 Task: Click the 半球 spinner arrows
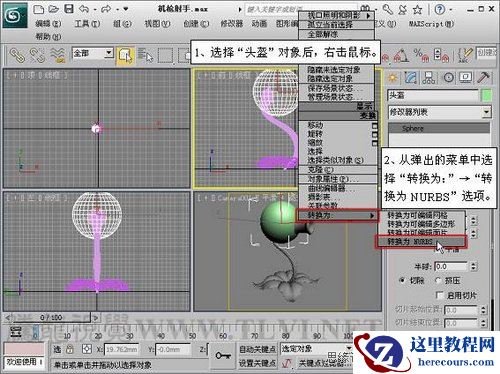pyautogui.click(x=474, y=266)
